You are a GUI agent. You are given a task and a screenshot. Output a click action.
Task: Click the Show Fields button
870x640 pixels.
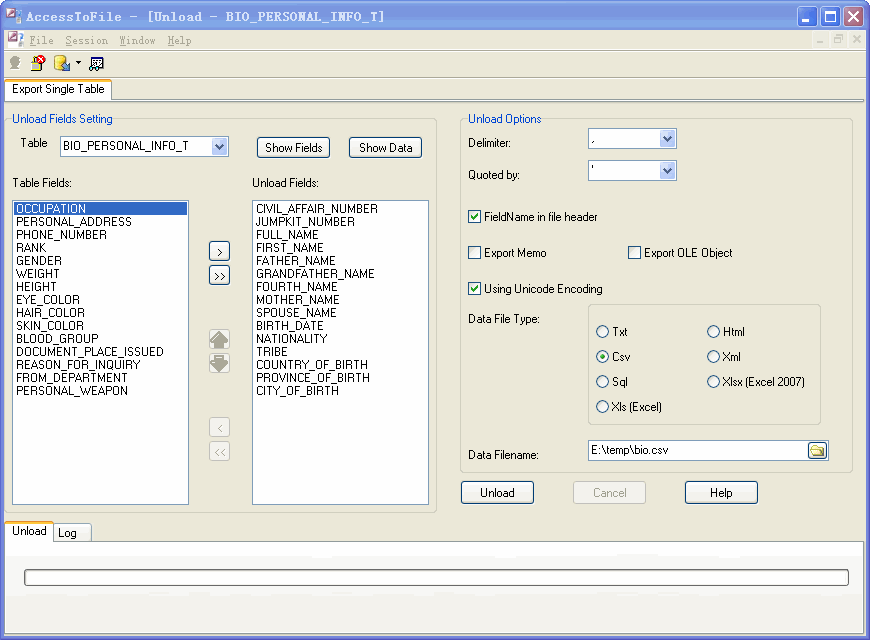(x=294, y=148)
